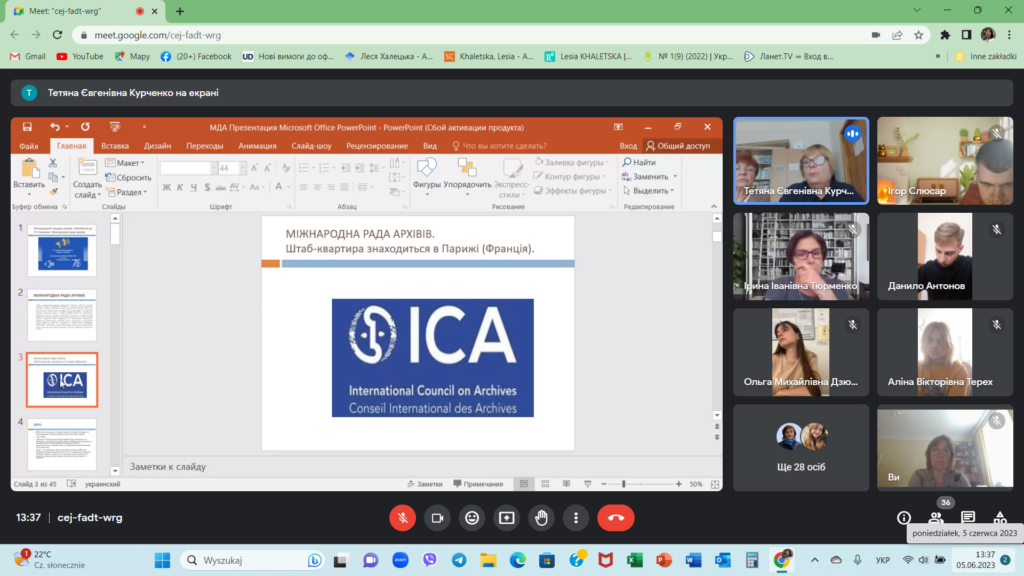Click the PowerPoint zoom slider
Viewport: 1024px width, 576px height.
pyautogui.click(x=624, y=484)
